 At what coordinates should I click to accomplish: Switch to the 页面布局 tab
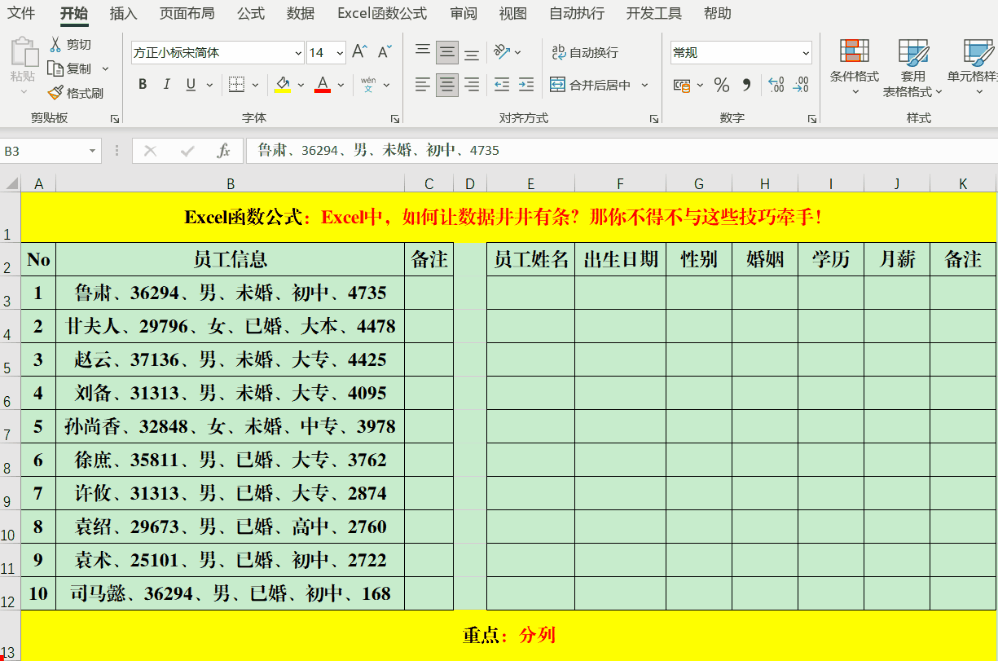click(x=186, y=13)
